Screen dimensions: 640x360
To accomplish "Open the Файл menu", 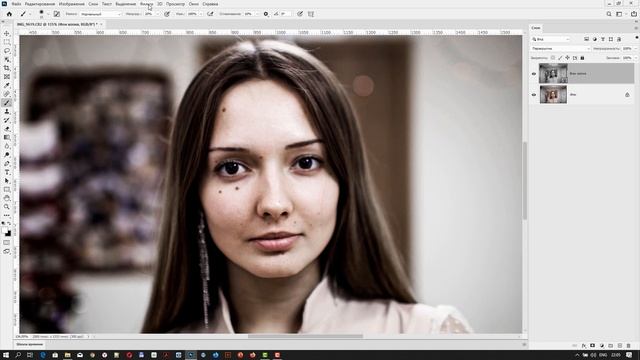I will (16, 4).
